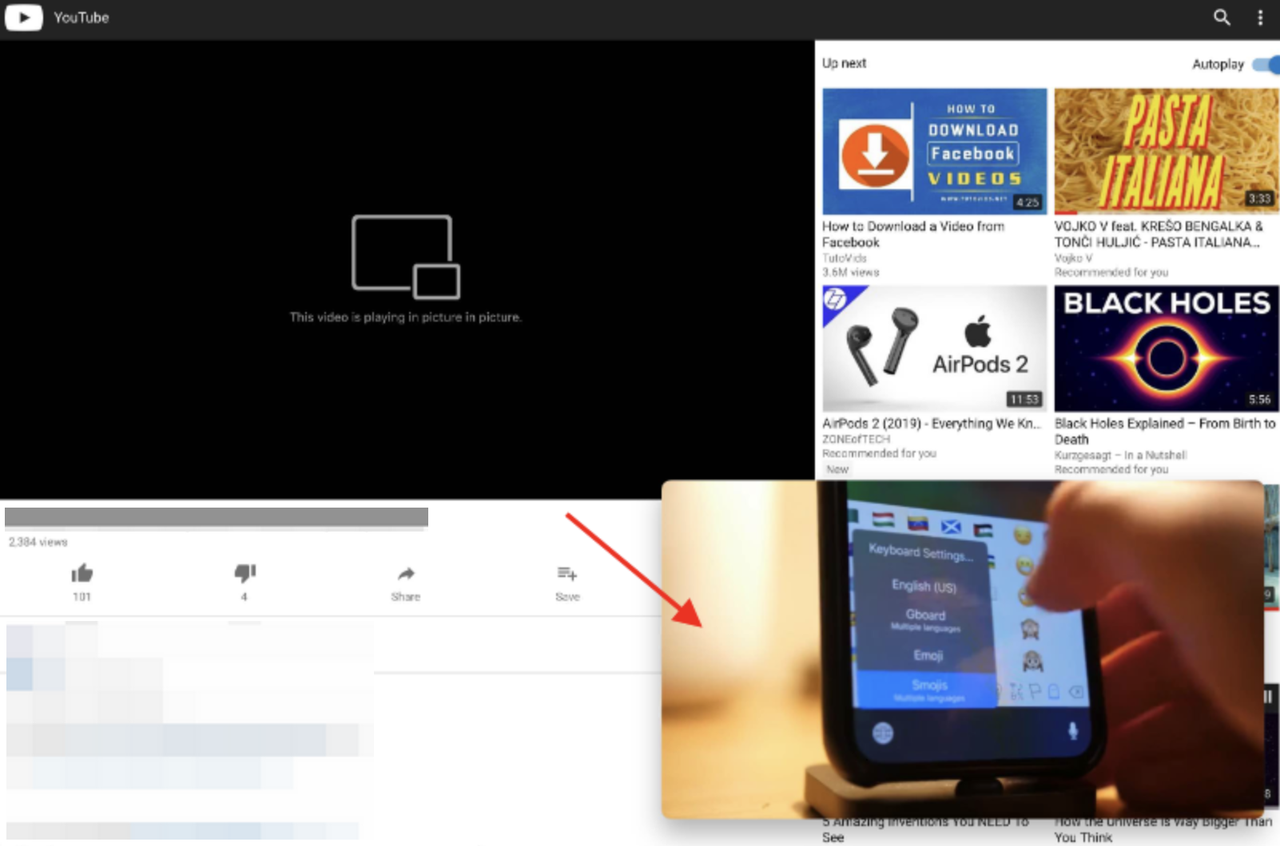Open the three-dot options menu
This screenshot has height=846, width=1280.
coord(1259,17)
